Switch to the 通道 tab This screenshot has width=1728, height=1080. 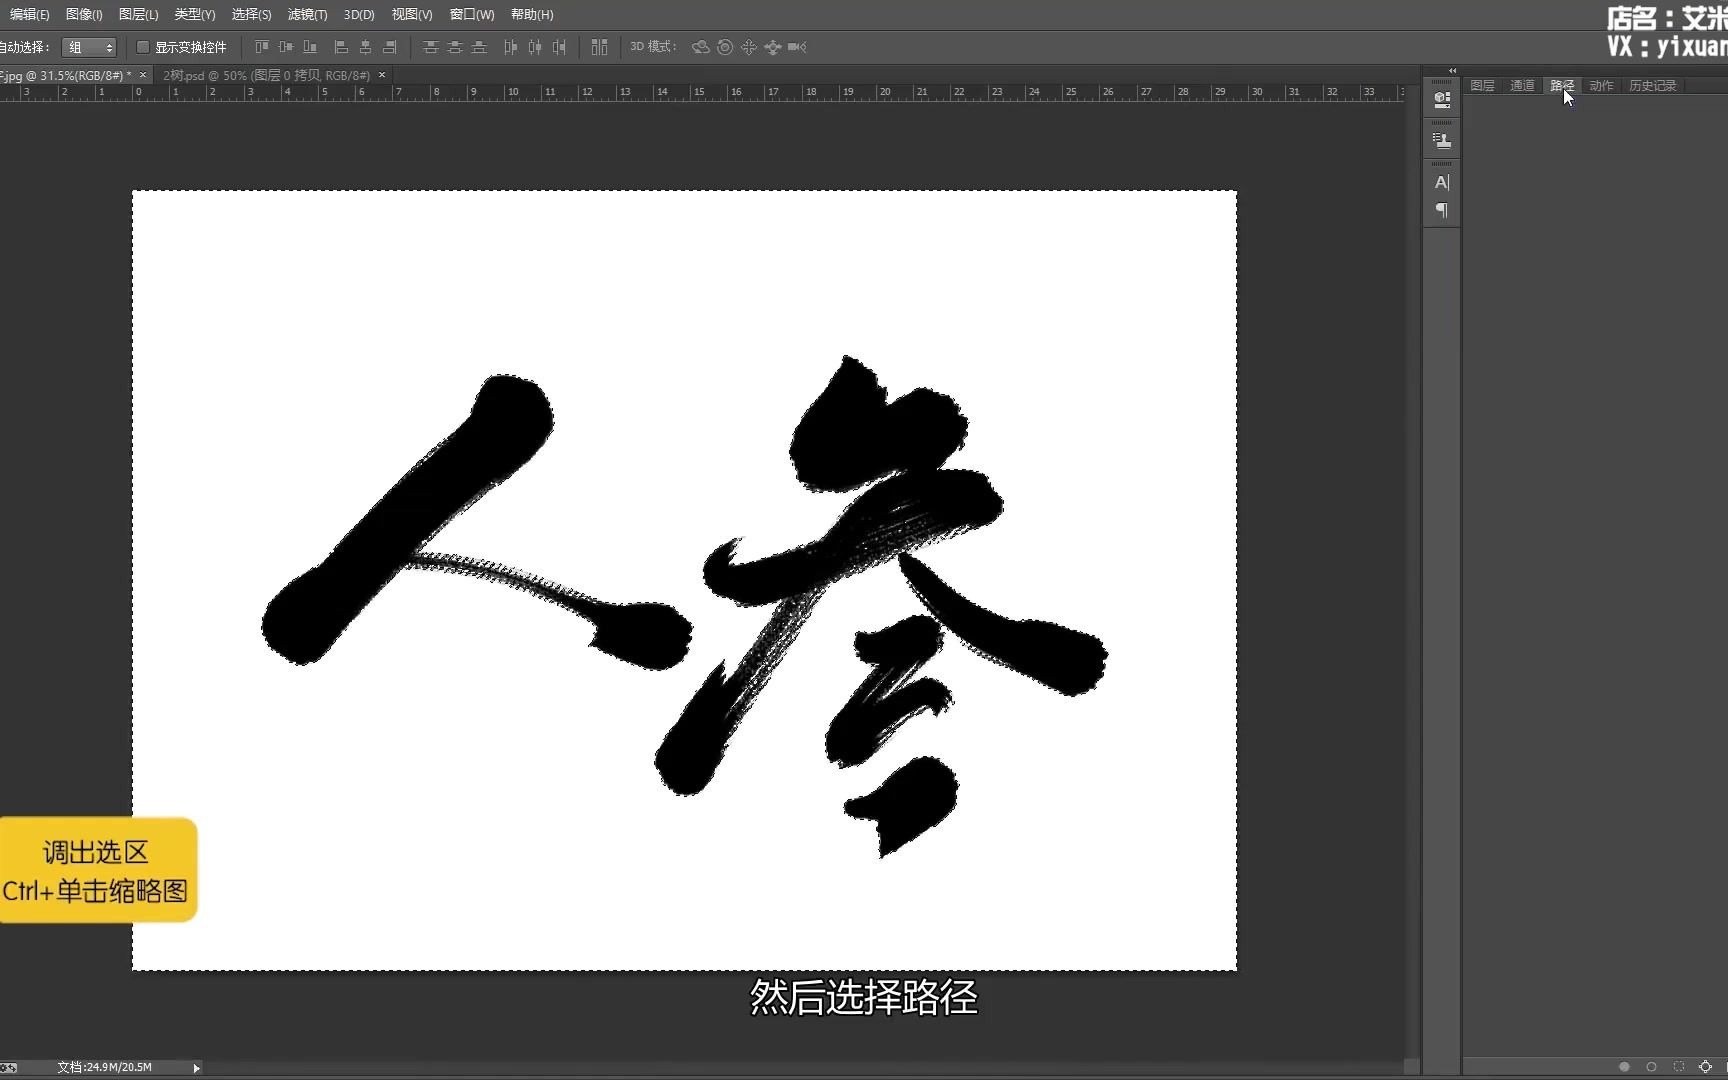click(x=1521, y=85)
